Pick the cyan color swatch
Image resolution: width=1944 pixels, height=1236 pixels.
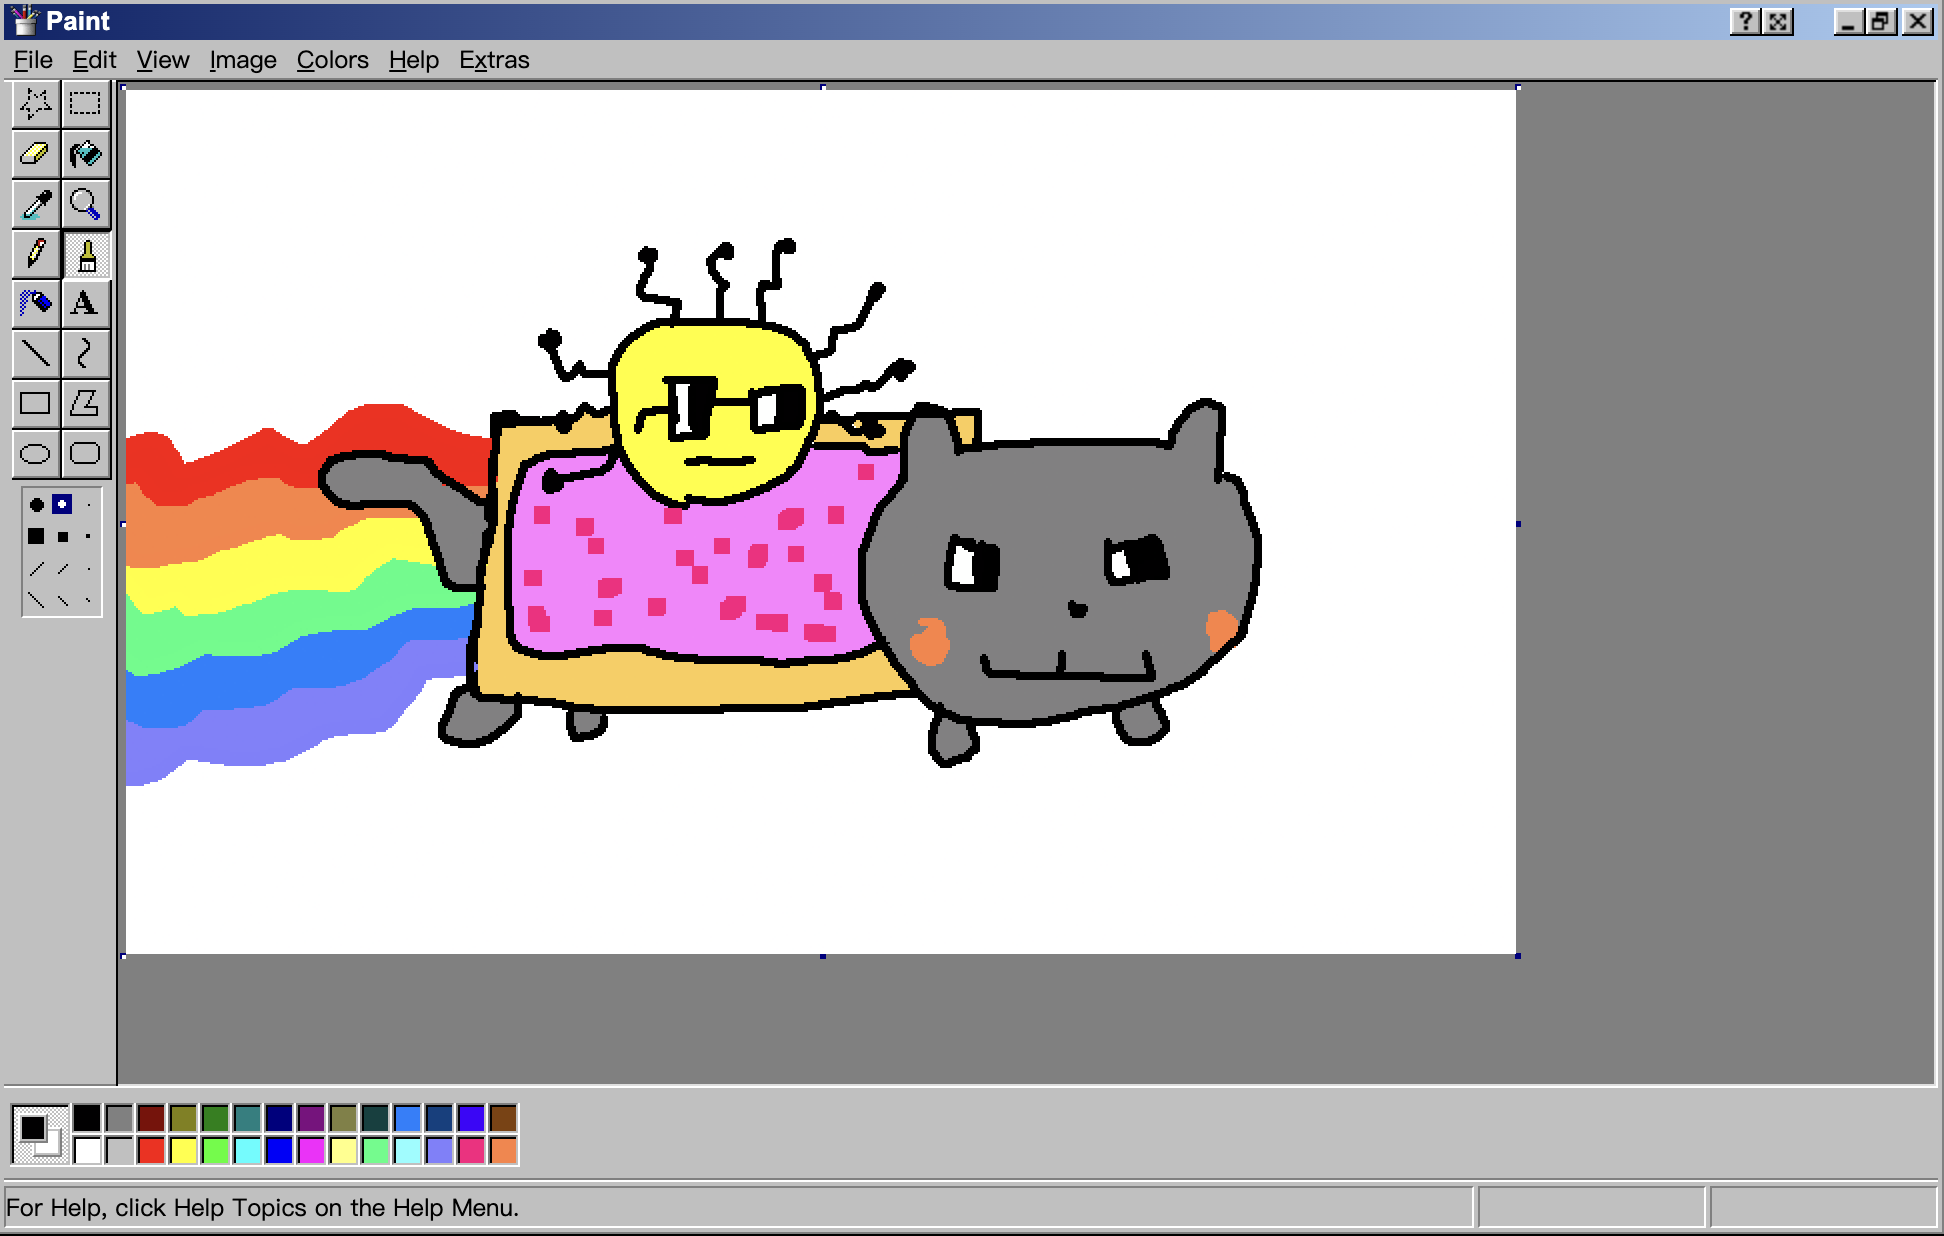(x=247, y=1150)
